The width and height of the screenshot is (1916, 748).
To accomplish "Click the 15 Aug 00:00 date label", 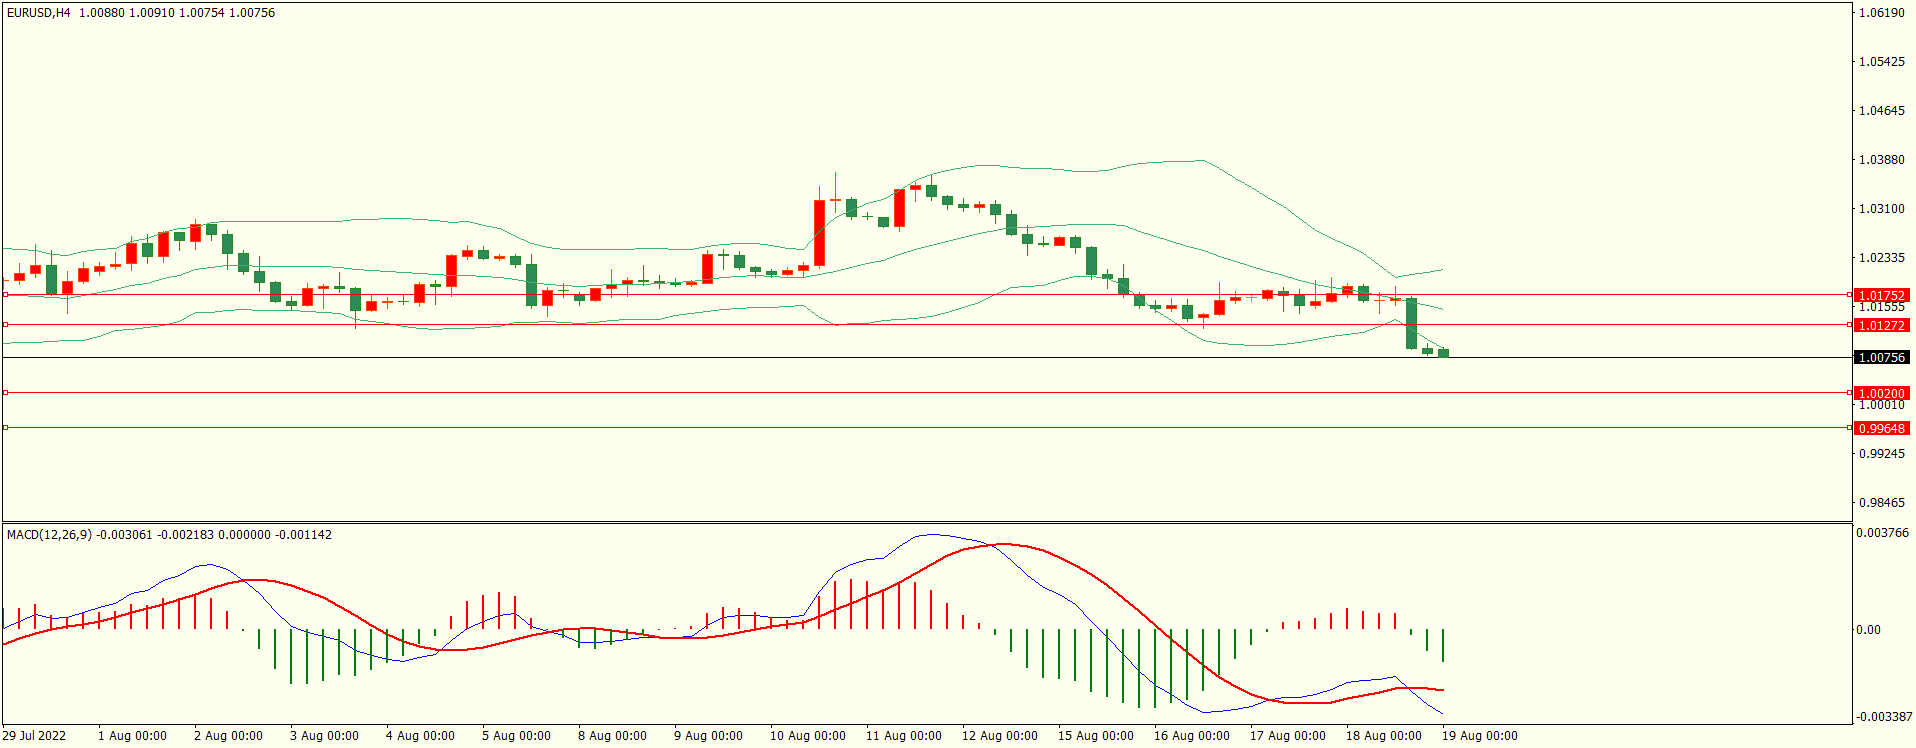I will point(1095,736).
